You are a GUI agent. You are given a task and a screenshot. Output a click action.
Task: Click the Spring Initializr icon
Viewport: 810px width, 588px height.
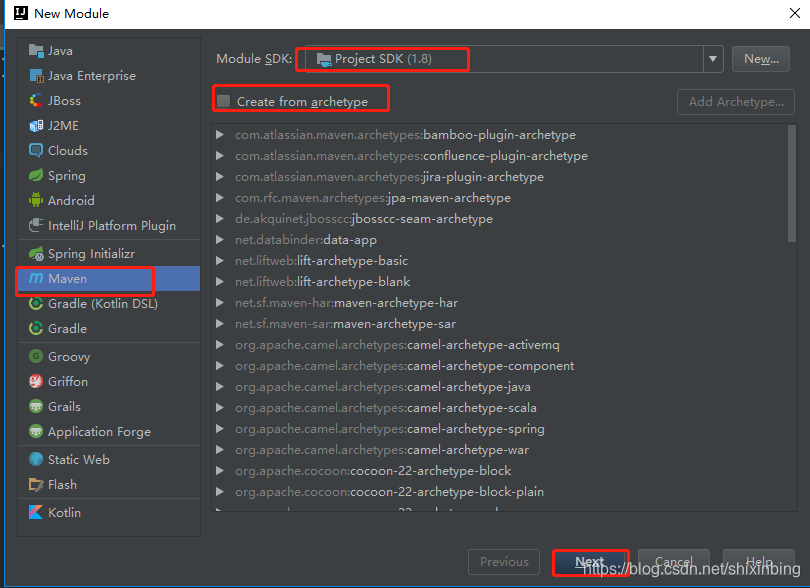coord(36,254)
